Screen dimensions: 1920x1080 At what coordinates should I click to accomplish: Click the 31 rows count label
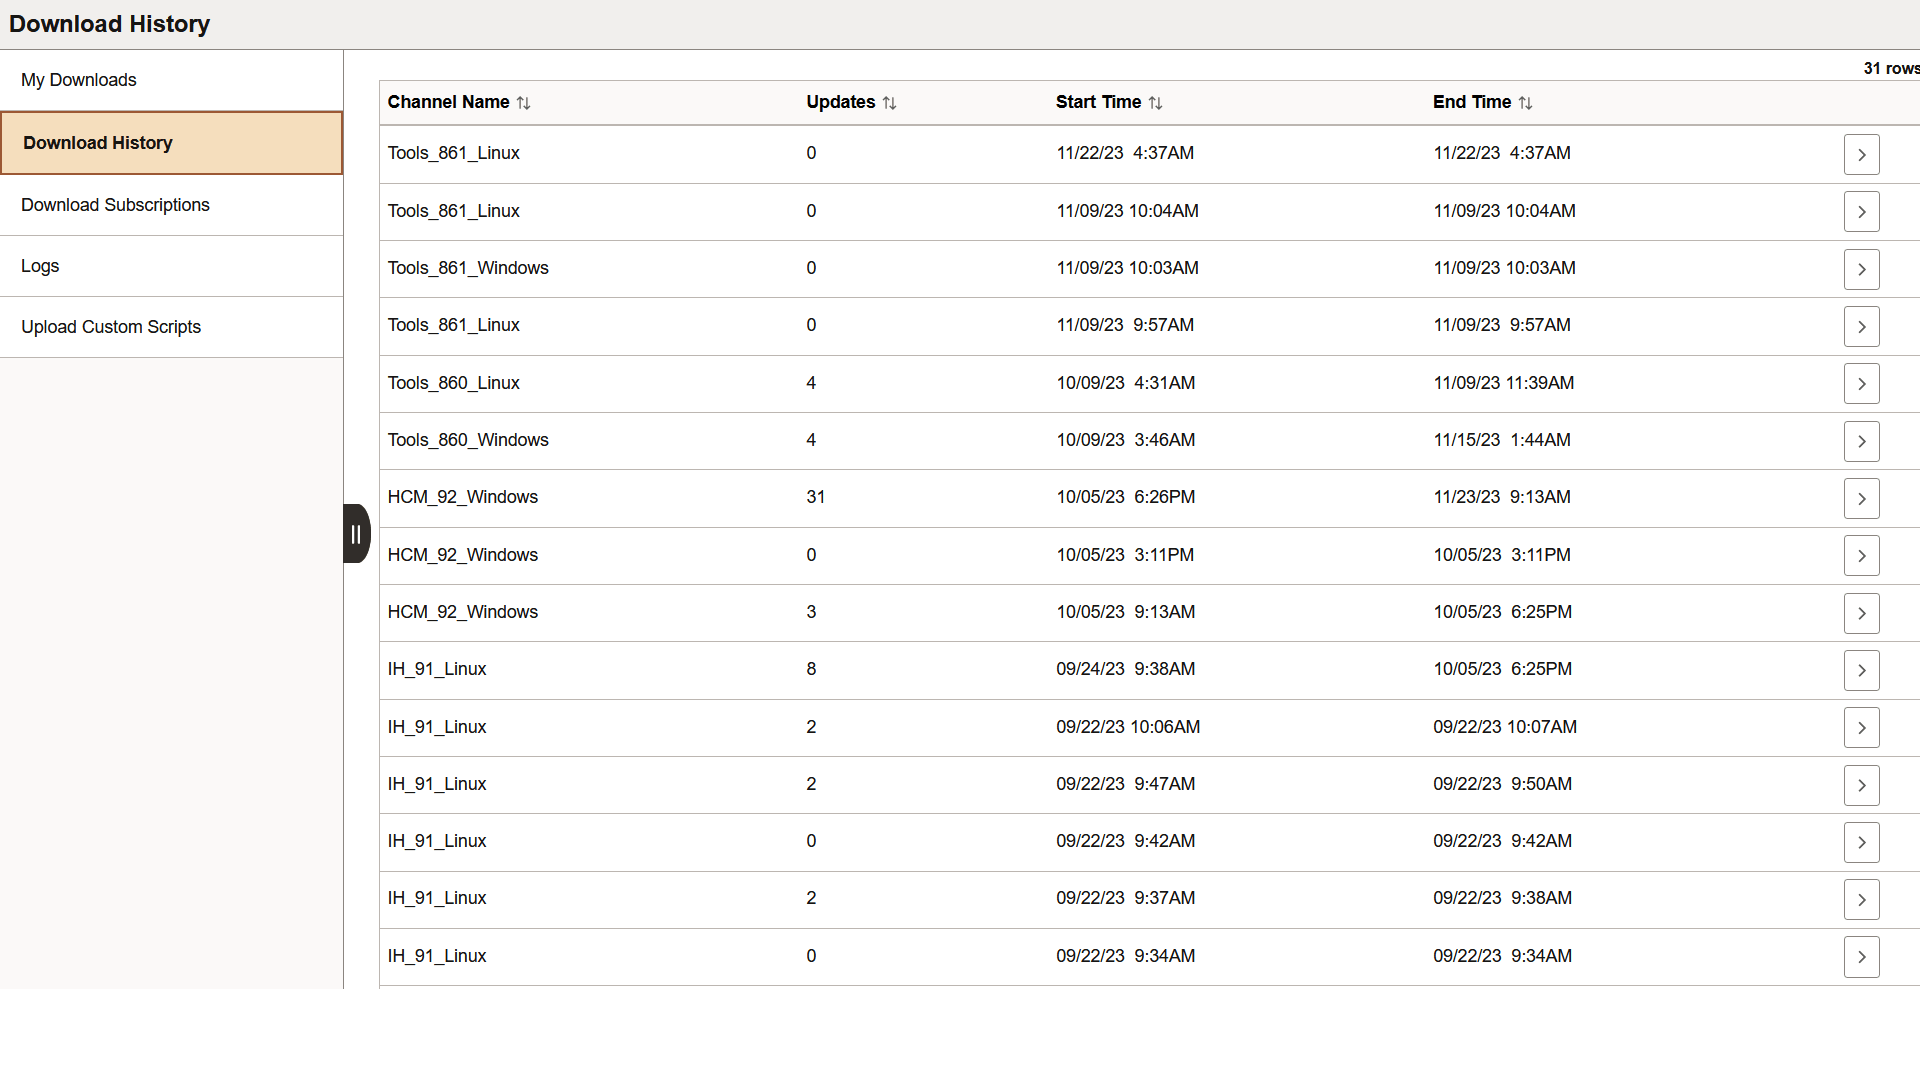point(1889,68)
